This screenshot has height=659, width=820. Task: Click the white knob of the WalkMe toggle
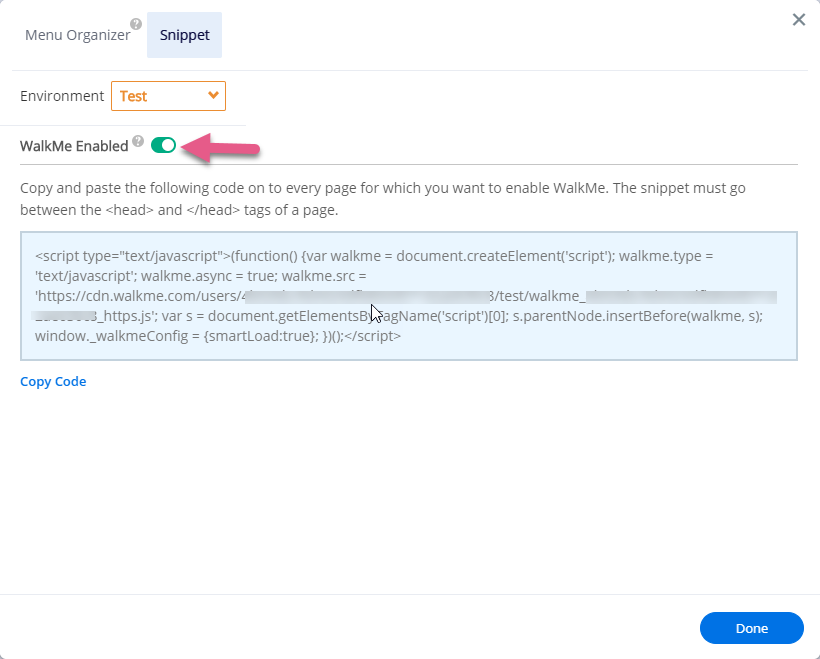[168, 146]
